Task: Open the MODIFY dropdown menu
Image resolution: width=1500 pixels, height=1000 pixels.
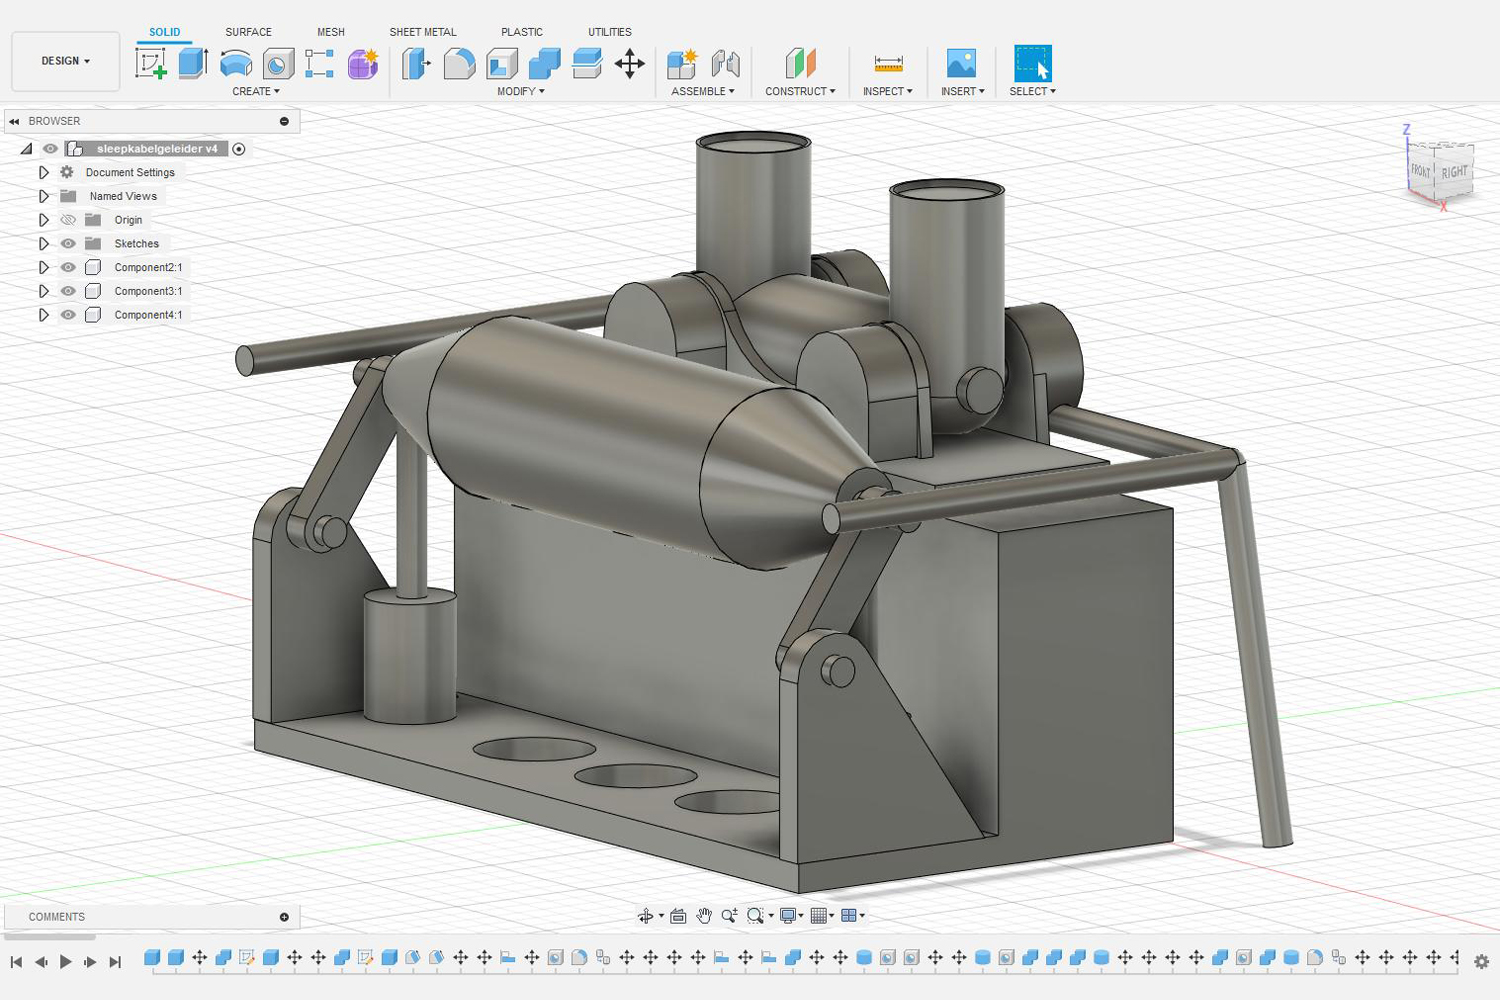Action: click(x=521, y=91)
